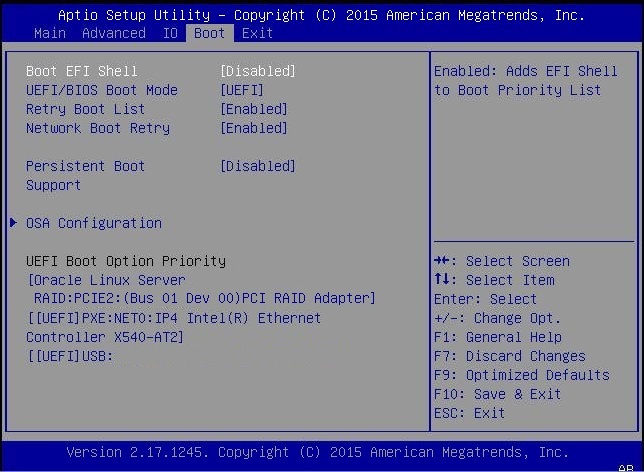Viewport: 644px width, 472px height.
Task: Click ESC: Exit hint
Action: point(469,413)
